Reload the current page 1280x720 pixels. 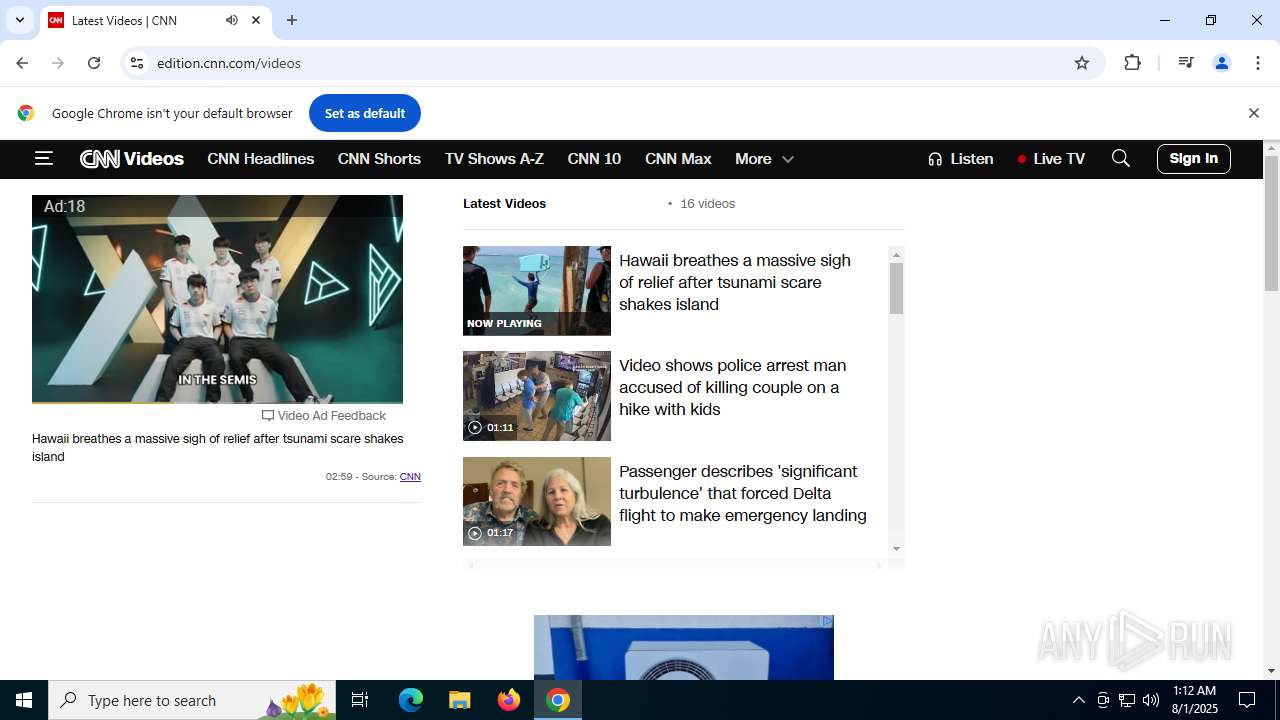pos(94,63)
